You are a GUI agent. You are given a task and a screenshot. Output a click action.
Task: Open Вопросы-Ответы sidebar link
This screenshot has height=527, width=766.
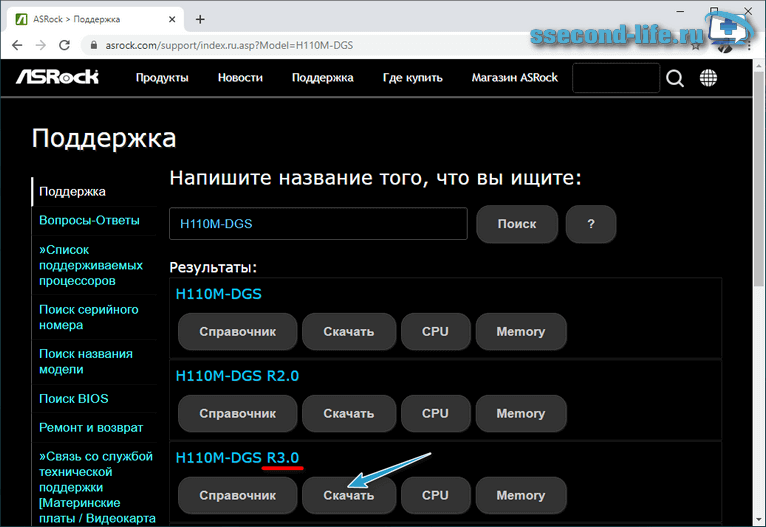[x=89, y=220]
